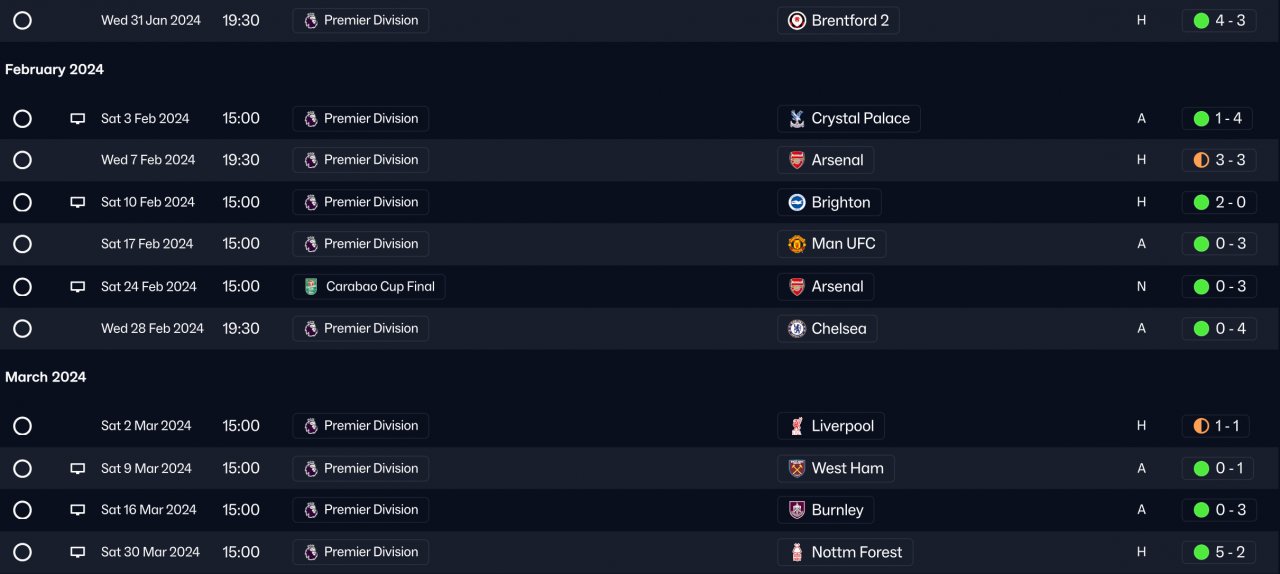Click the Carabao Cup Final competition logo
The height and width of the screenshot is (574, 1280).
click(311, 287)
